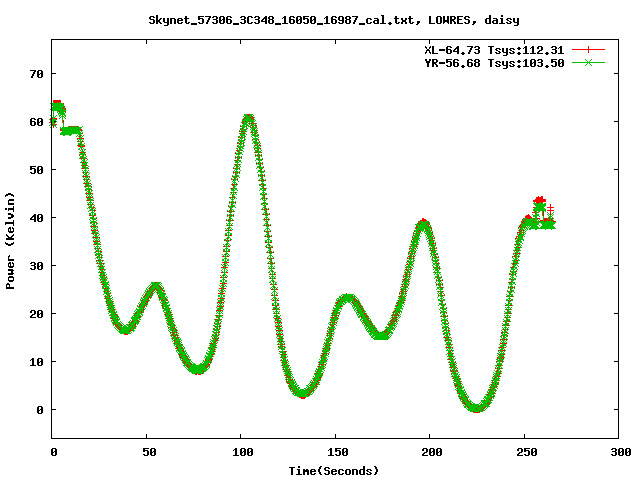This screenshot has height=480, width=640.
Task: Click the 30 tick label on y-axis
Action: [36, 266]
